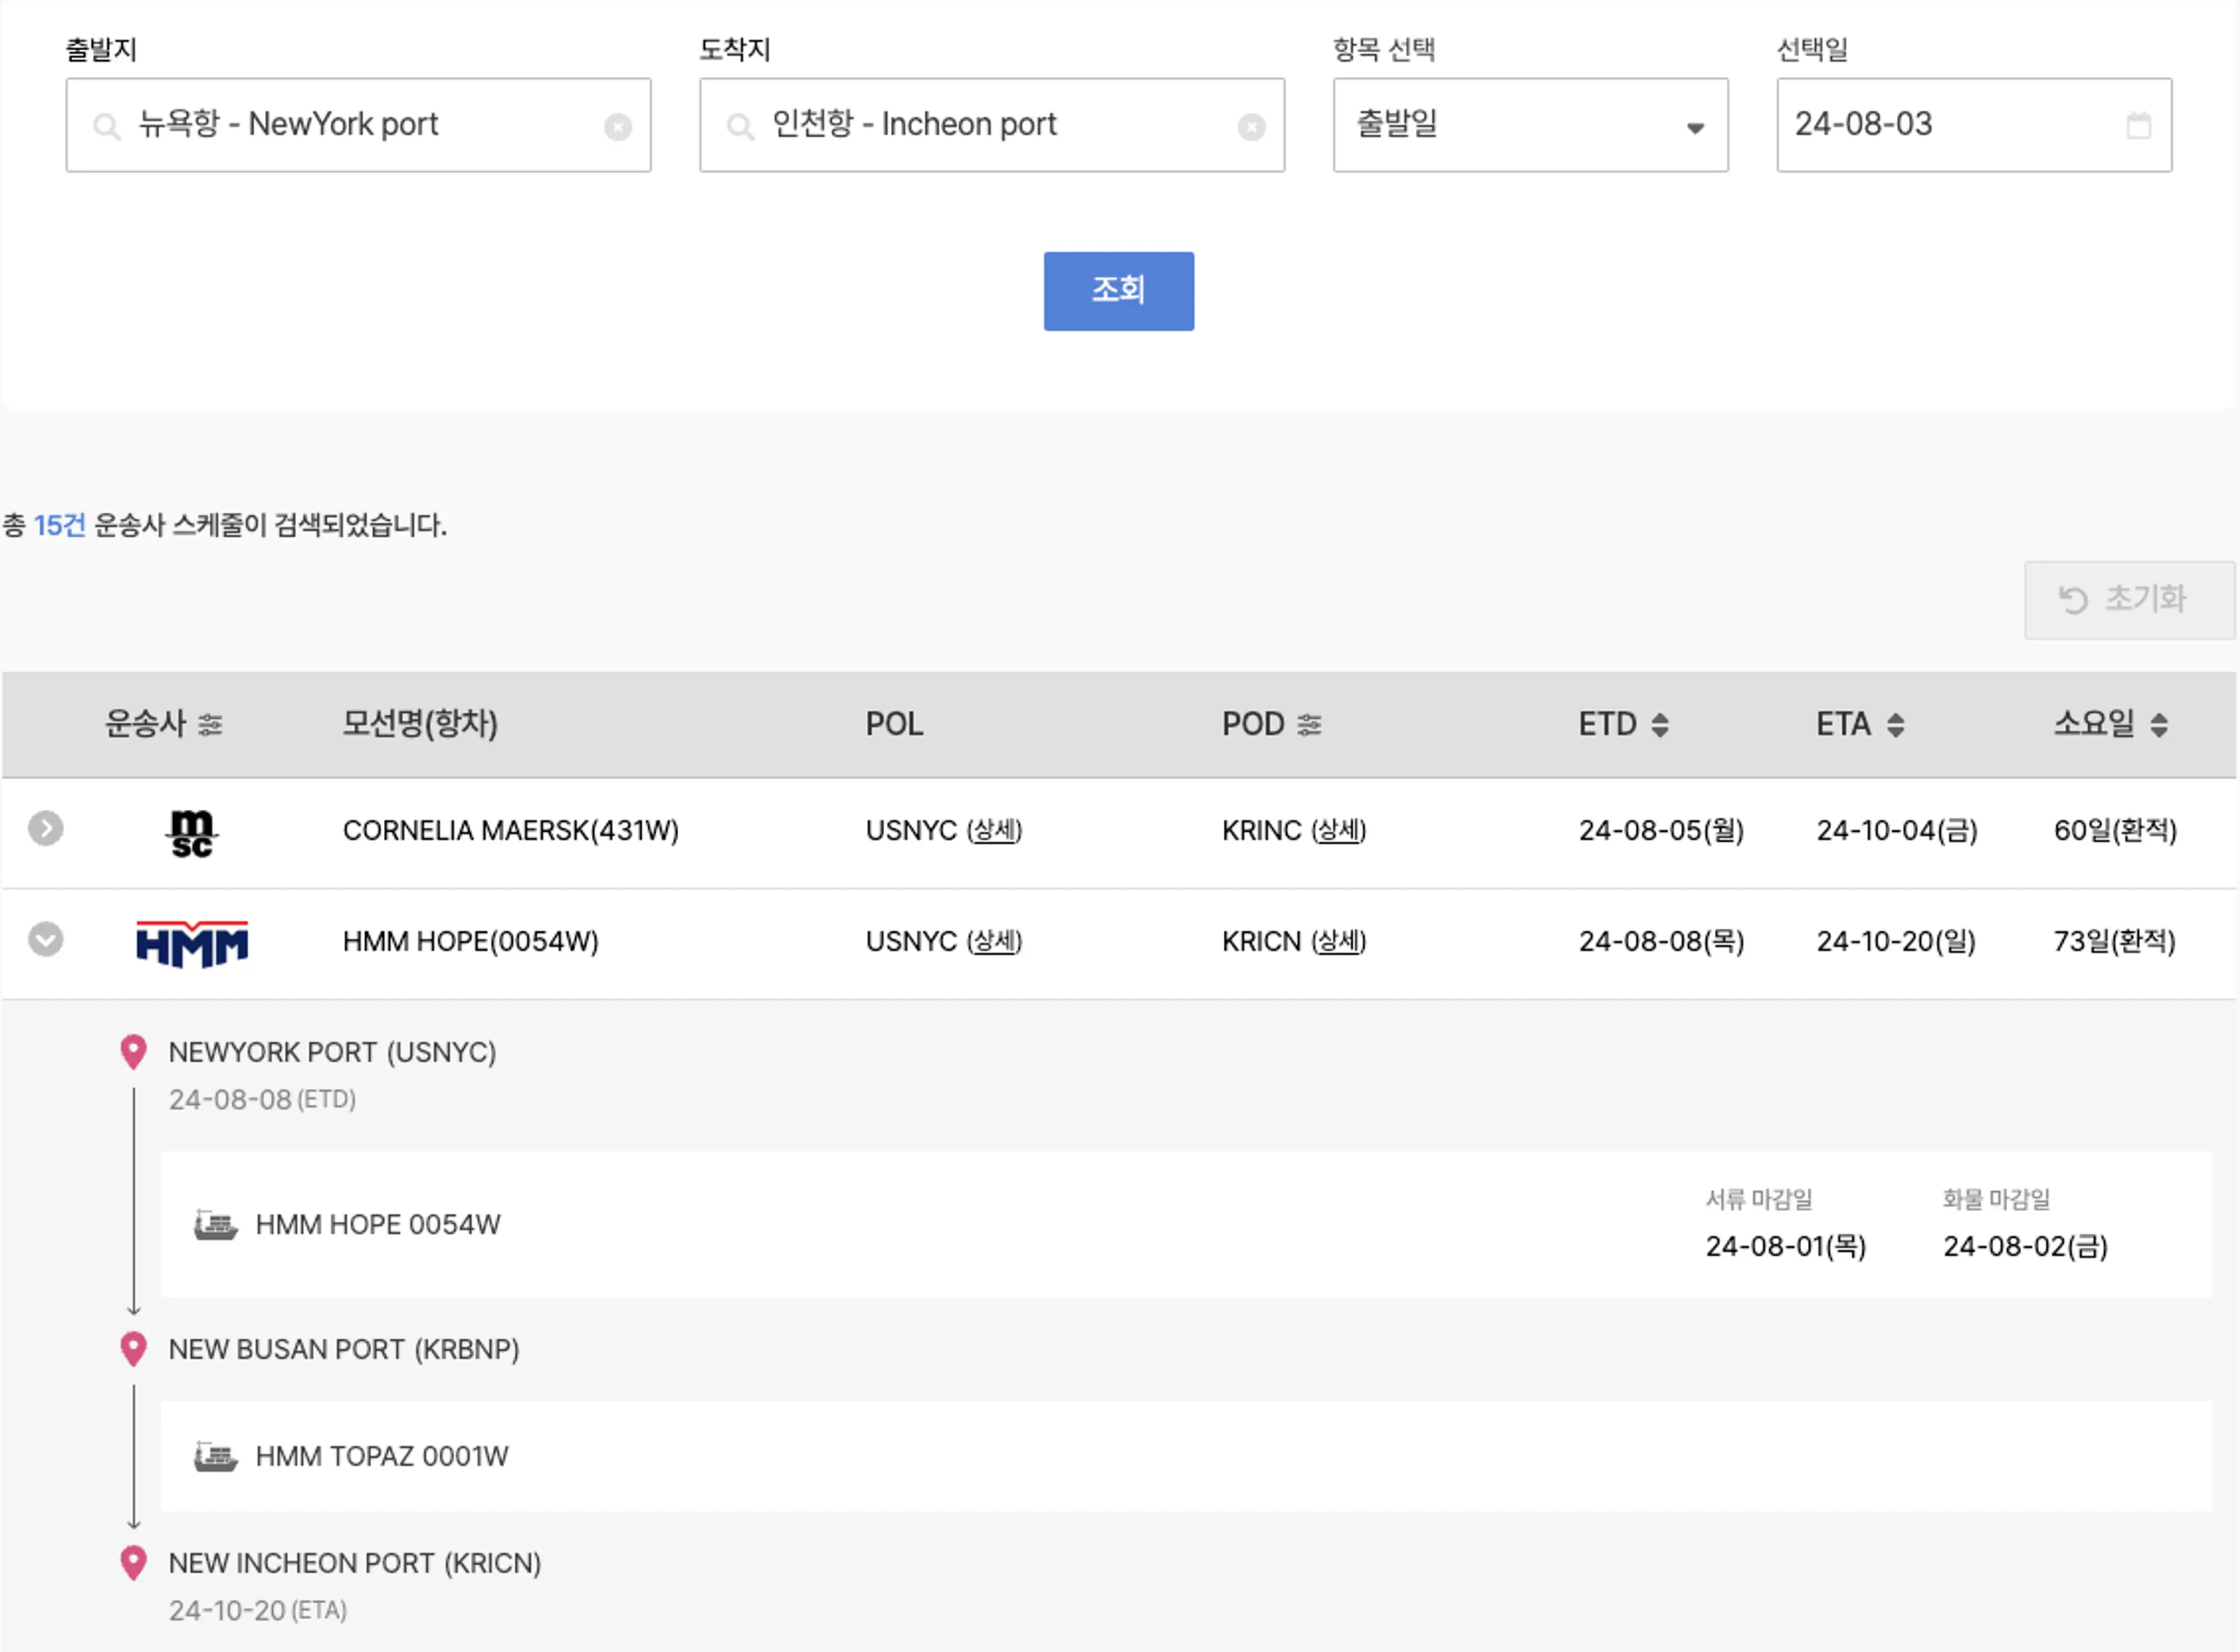
Task: Open KRINC 상세 link in CORNELIA MAERSK row
Action: 1338,831
